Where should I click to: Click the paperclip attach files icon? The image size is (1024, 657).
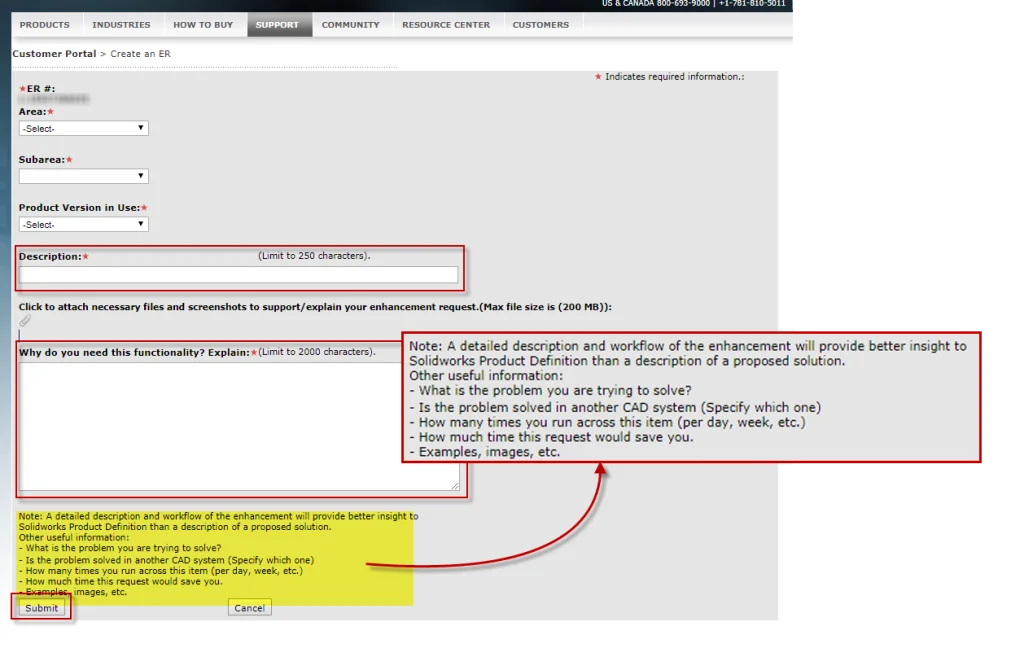tap(25, 320)
